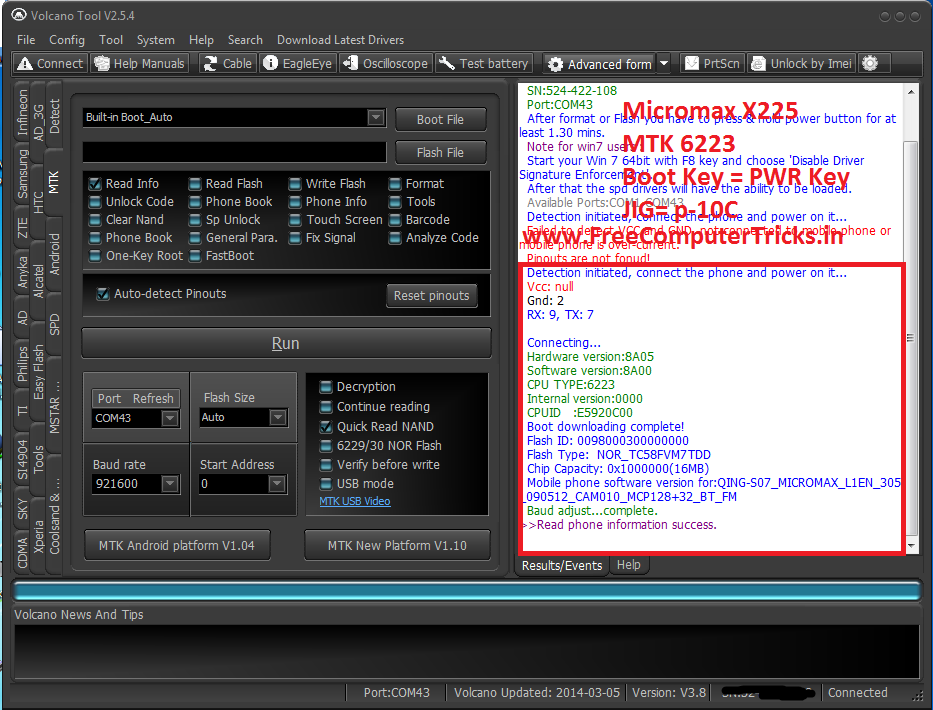Expand the Advanced form dropdown arrow
Screen dimensions: 933x710
pos(664,64)
